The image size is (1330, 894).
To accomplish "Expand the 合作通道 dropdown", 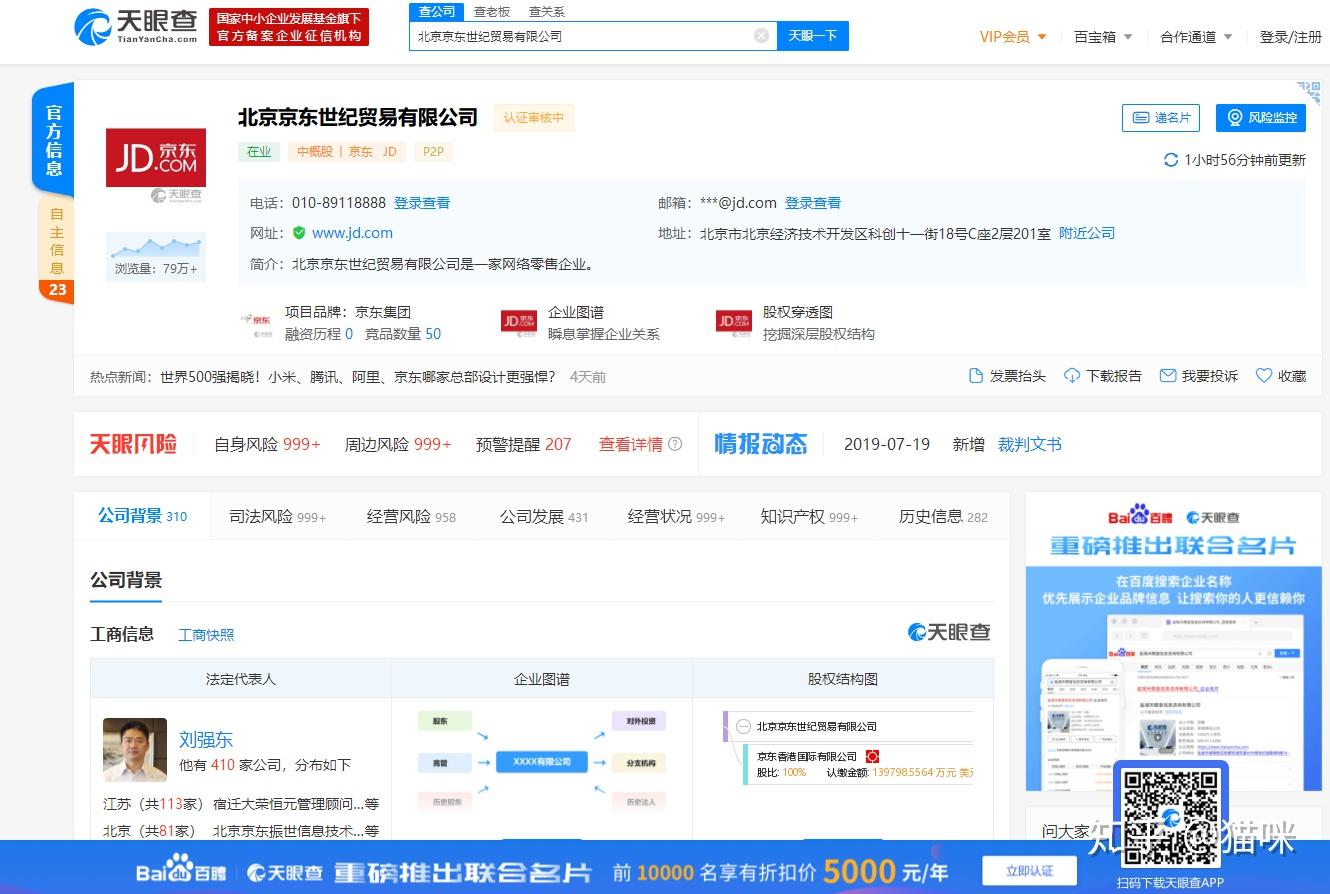I will [1196, 37].
